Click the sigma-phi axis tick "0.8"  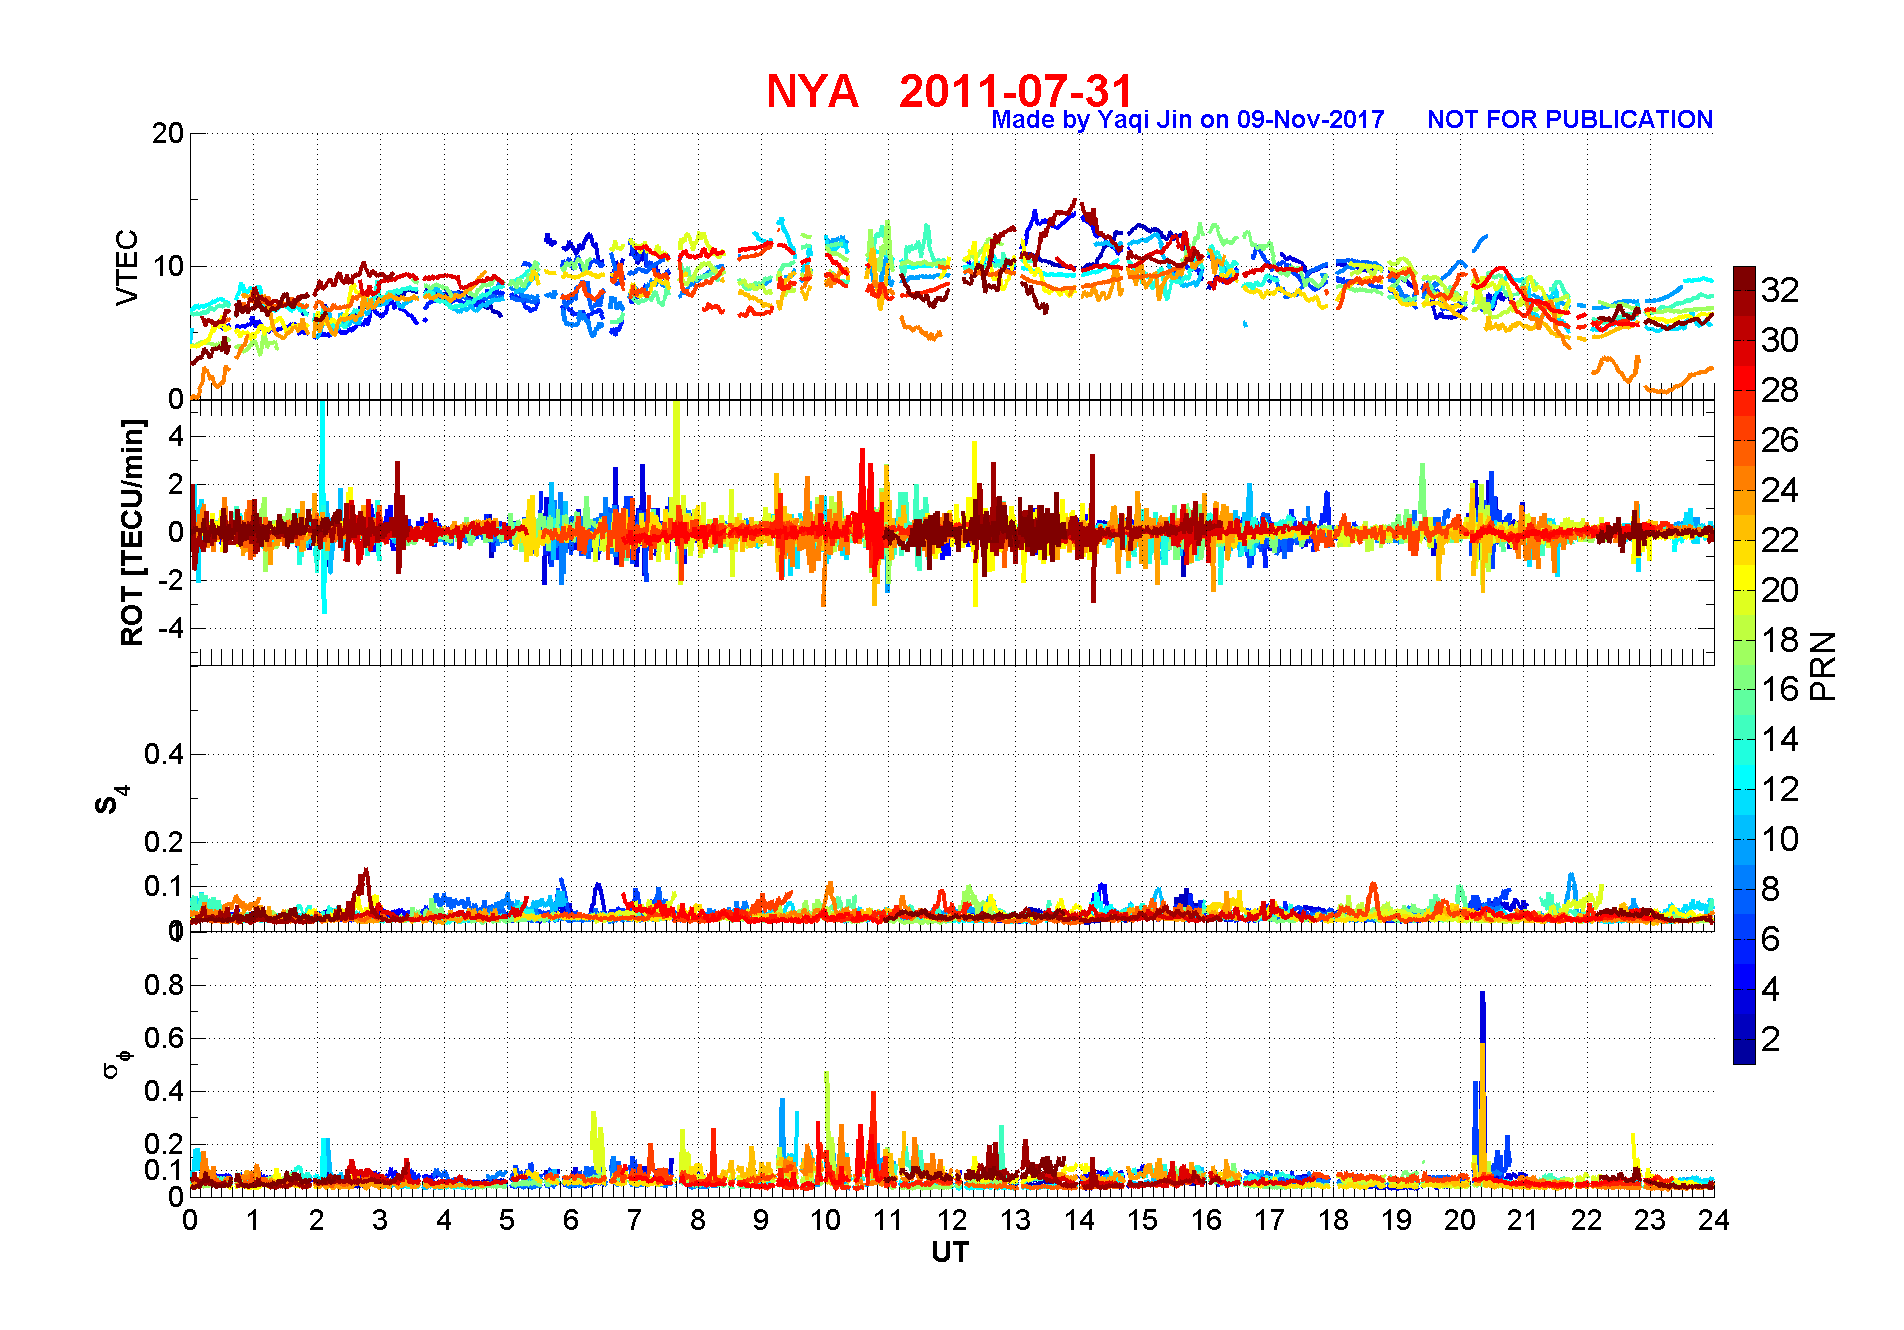[x=164, y=985]
